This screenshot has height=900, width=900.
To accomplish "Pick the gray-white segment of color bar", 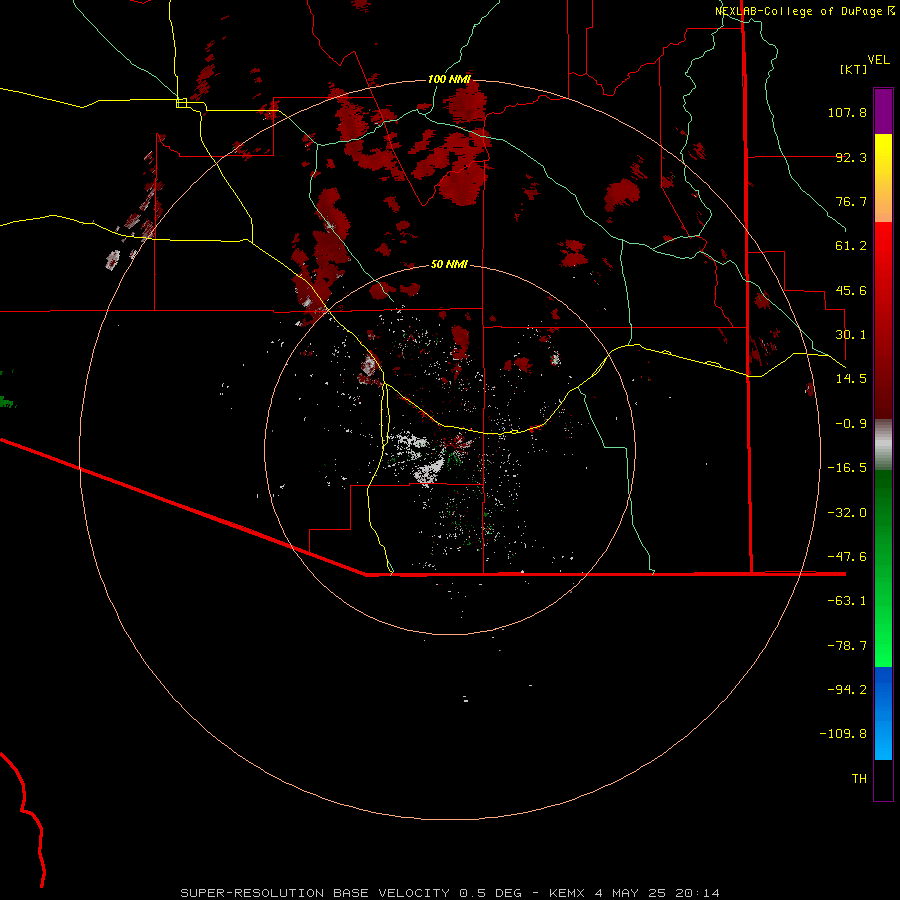I will tap(883, 445).
